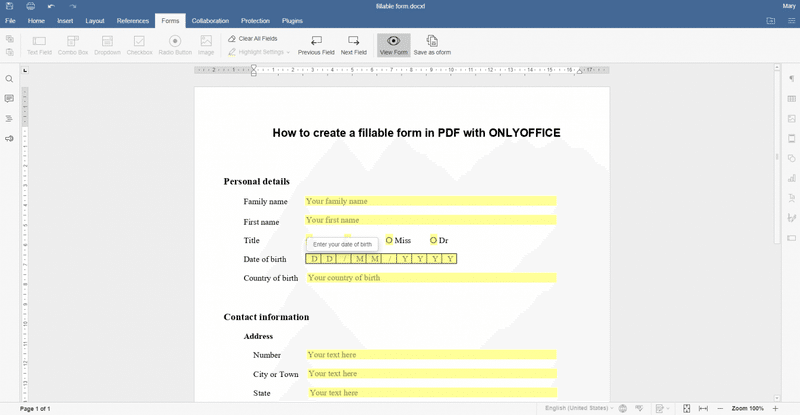The image size is (800, 415).
Task: Toggle spell checking in the status bar
Action: coord(639,408)
